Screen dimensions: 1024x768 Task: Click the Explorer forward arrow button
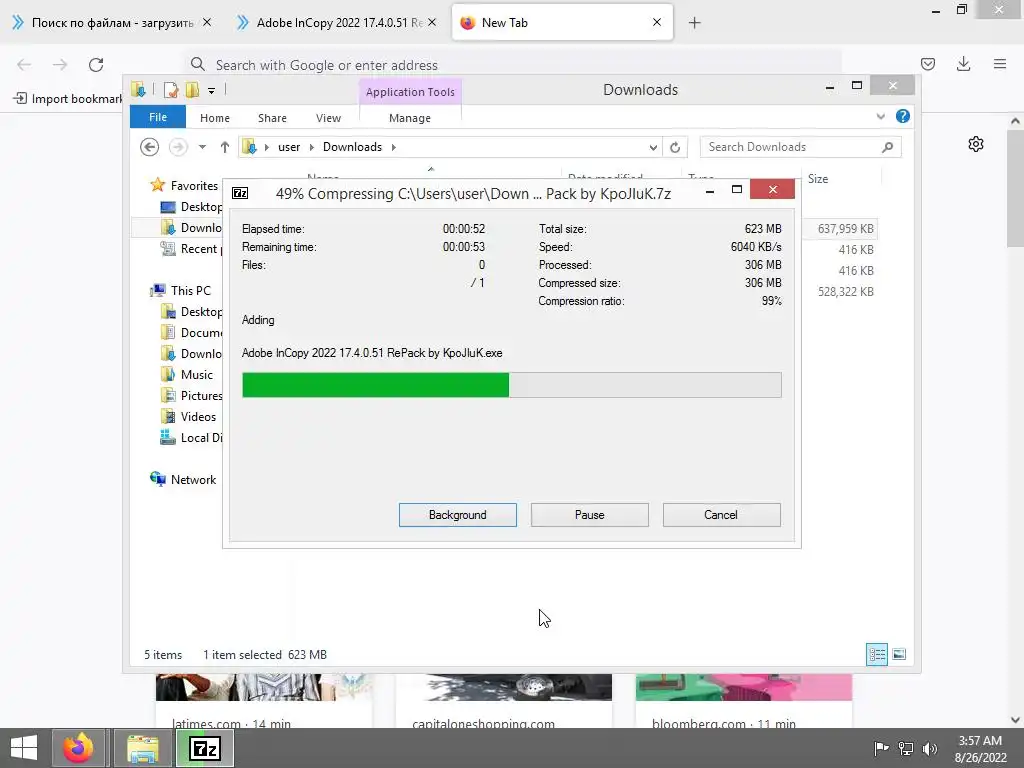[178, 147]
